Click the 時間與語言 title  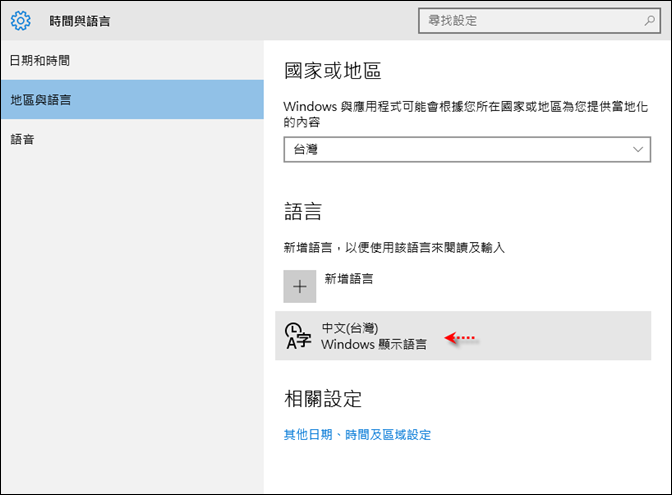coord(80,21)
